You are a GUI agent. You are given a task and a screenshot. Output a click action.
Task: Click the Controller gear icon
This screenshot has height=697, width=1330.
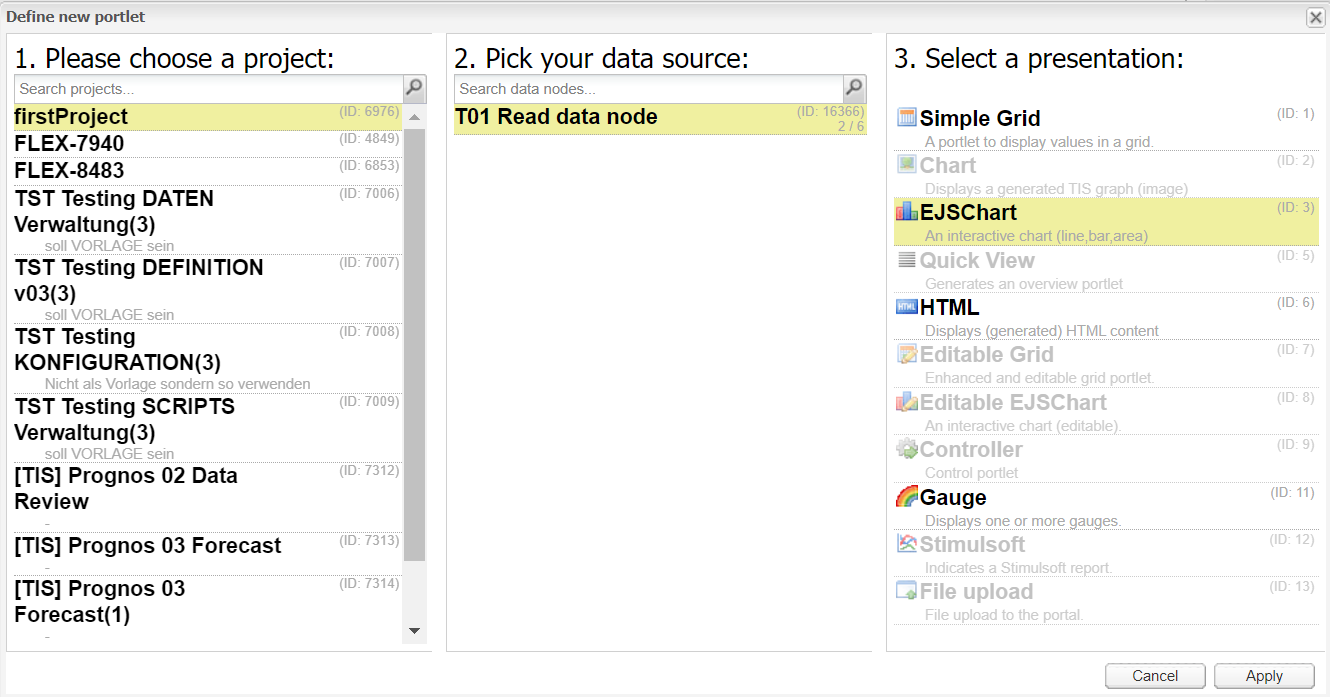click(907, 448)
